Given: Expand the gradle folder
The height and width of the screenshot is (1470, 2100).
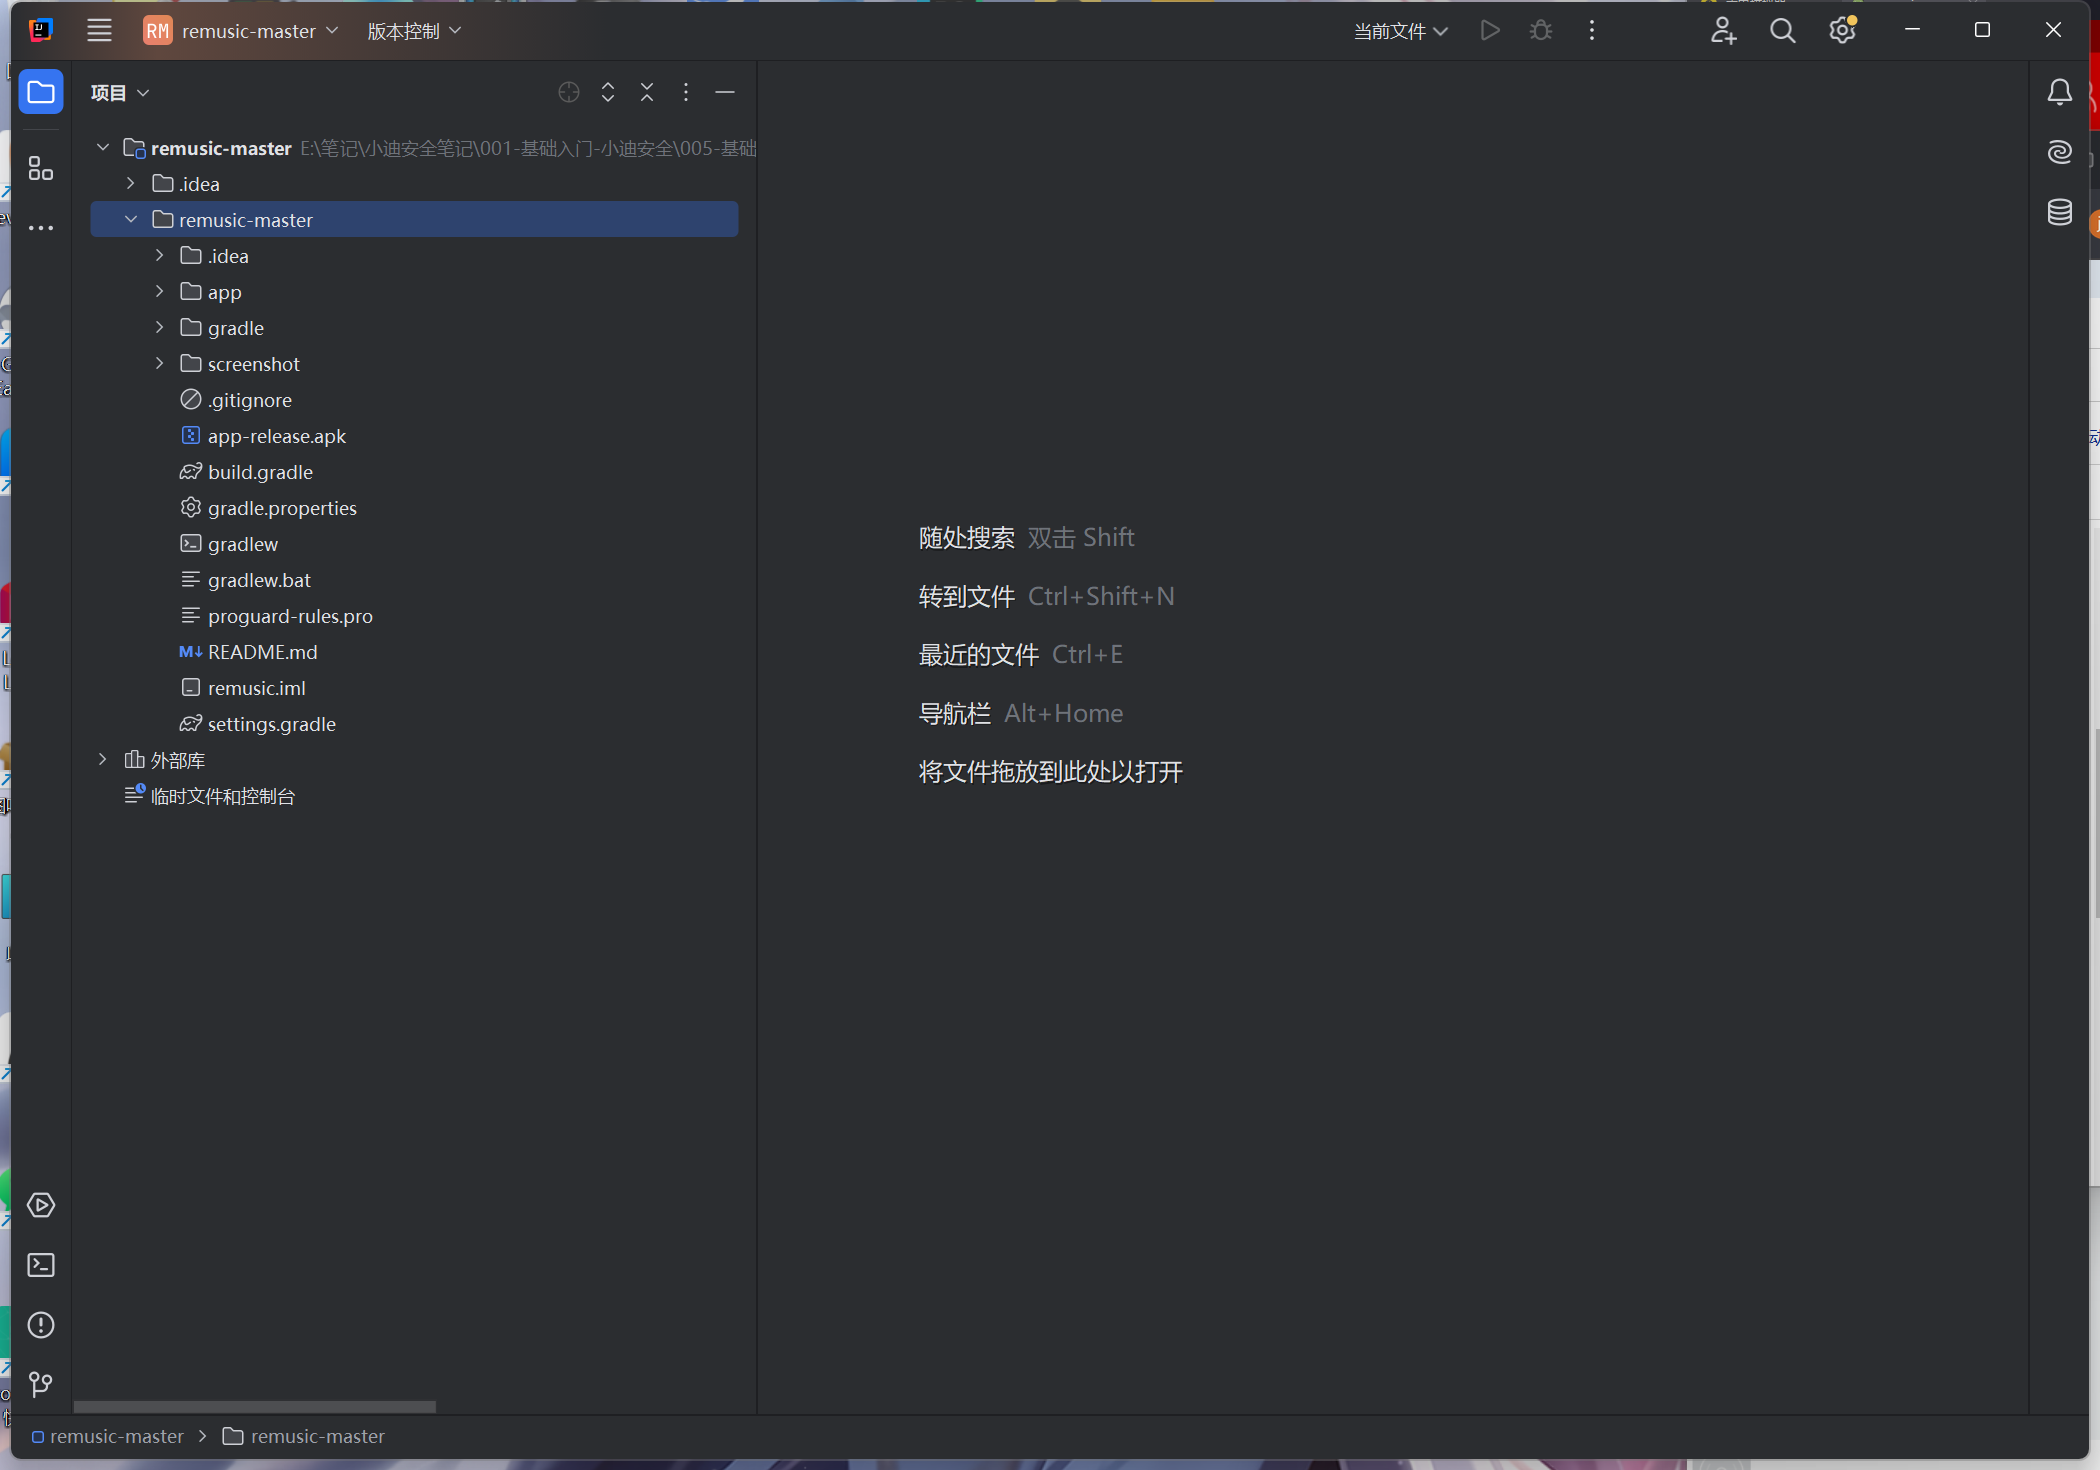Looking at the screenshot, I should pos(159,328).
